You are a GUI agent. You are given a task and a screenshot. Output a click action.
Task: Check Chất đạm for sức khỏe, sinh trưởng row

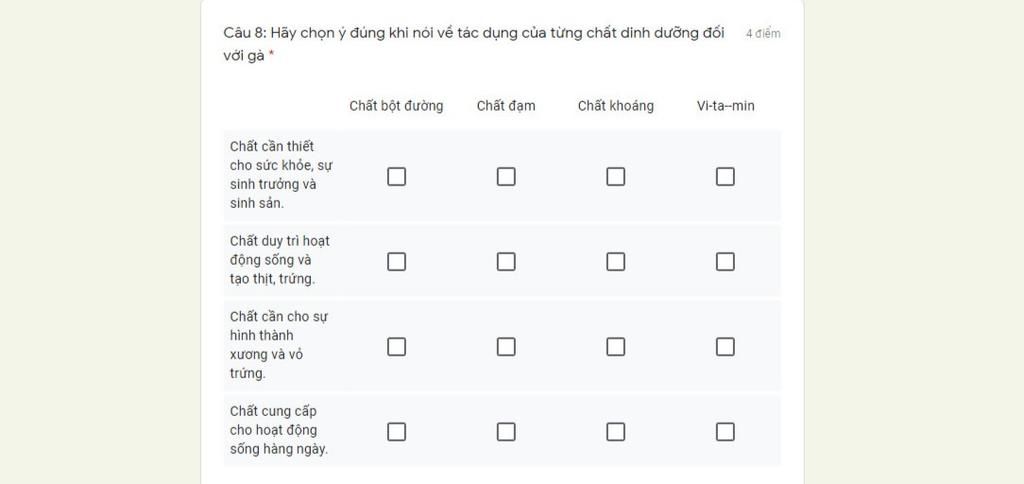pyautogui.click(x=506, y=176)
